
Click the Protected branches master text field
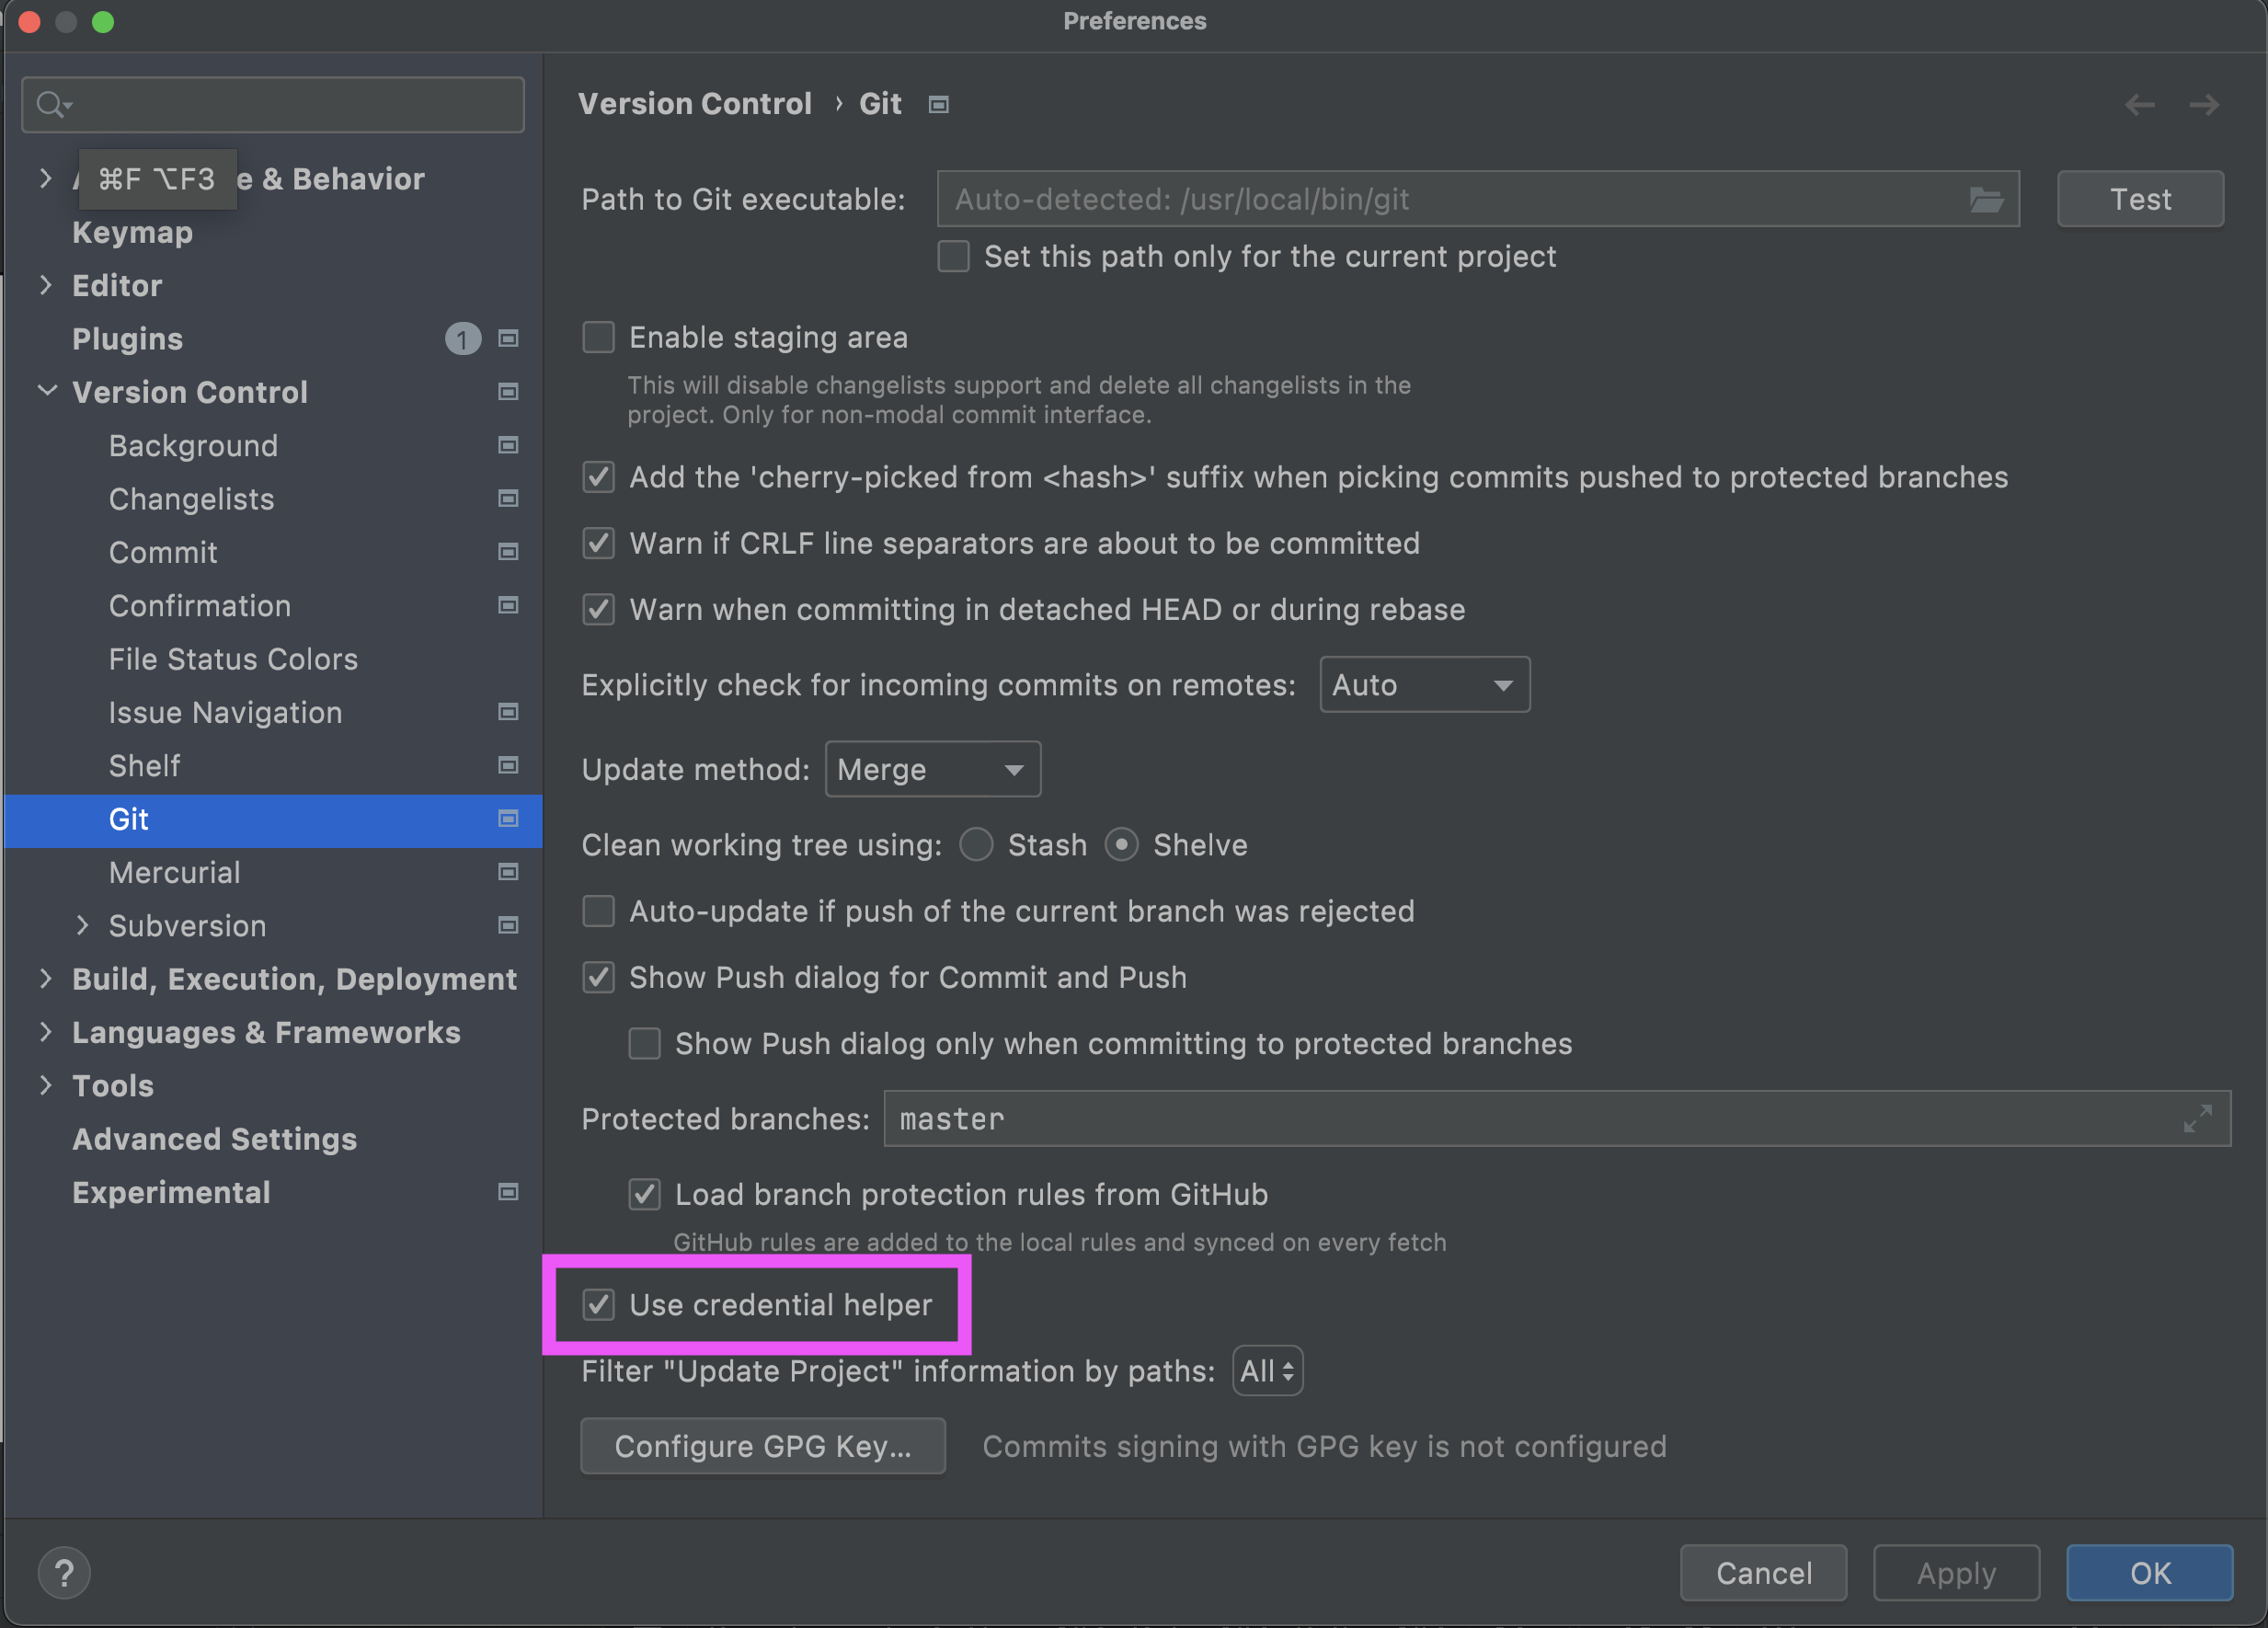click(x=1500, y=1118)
